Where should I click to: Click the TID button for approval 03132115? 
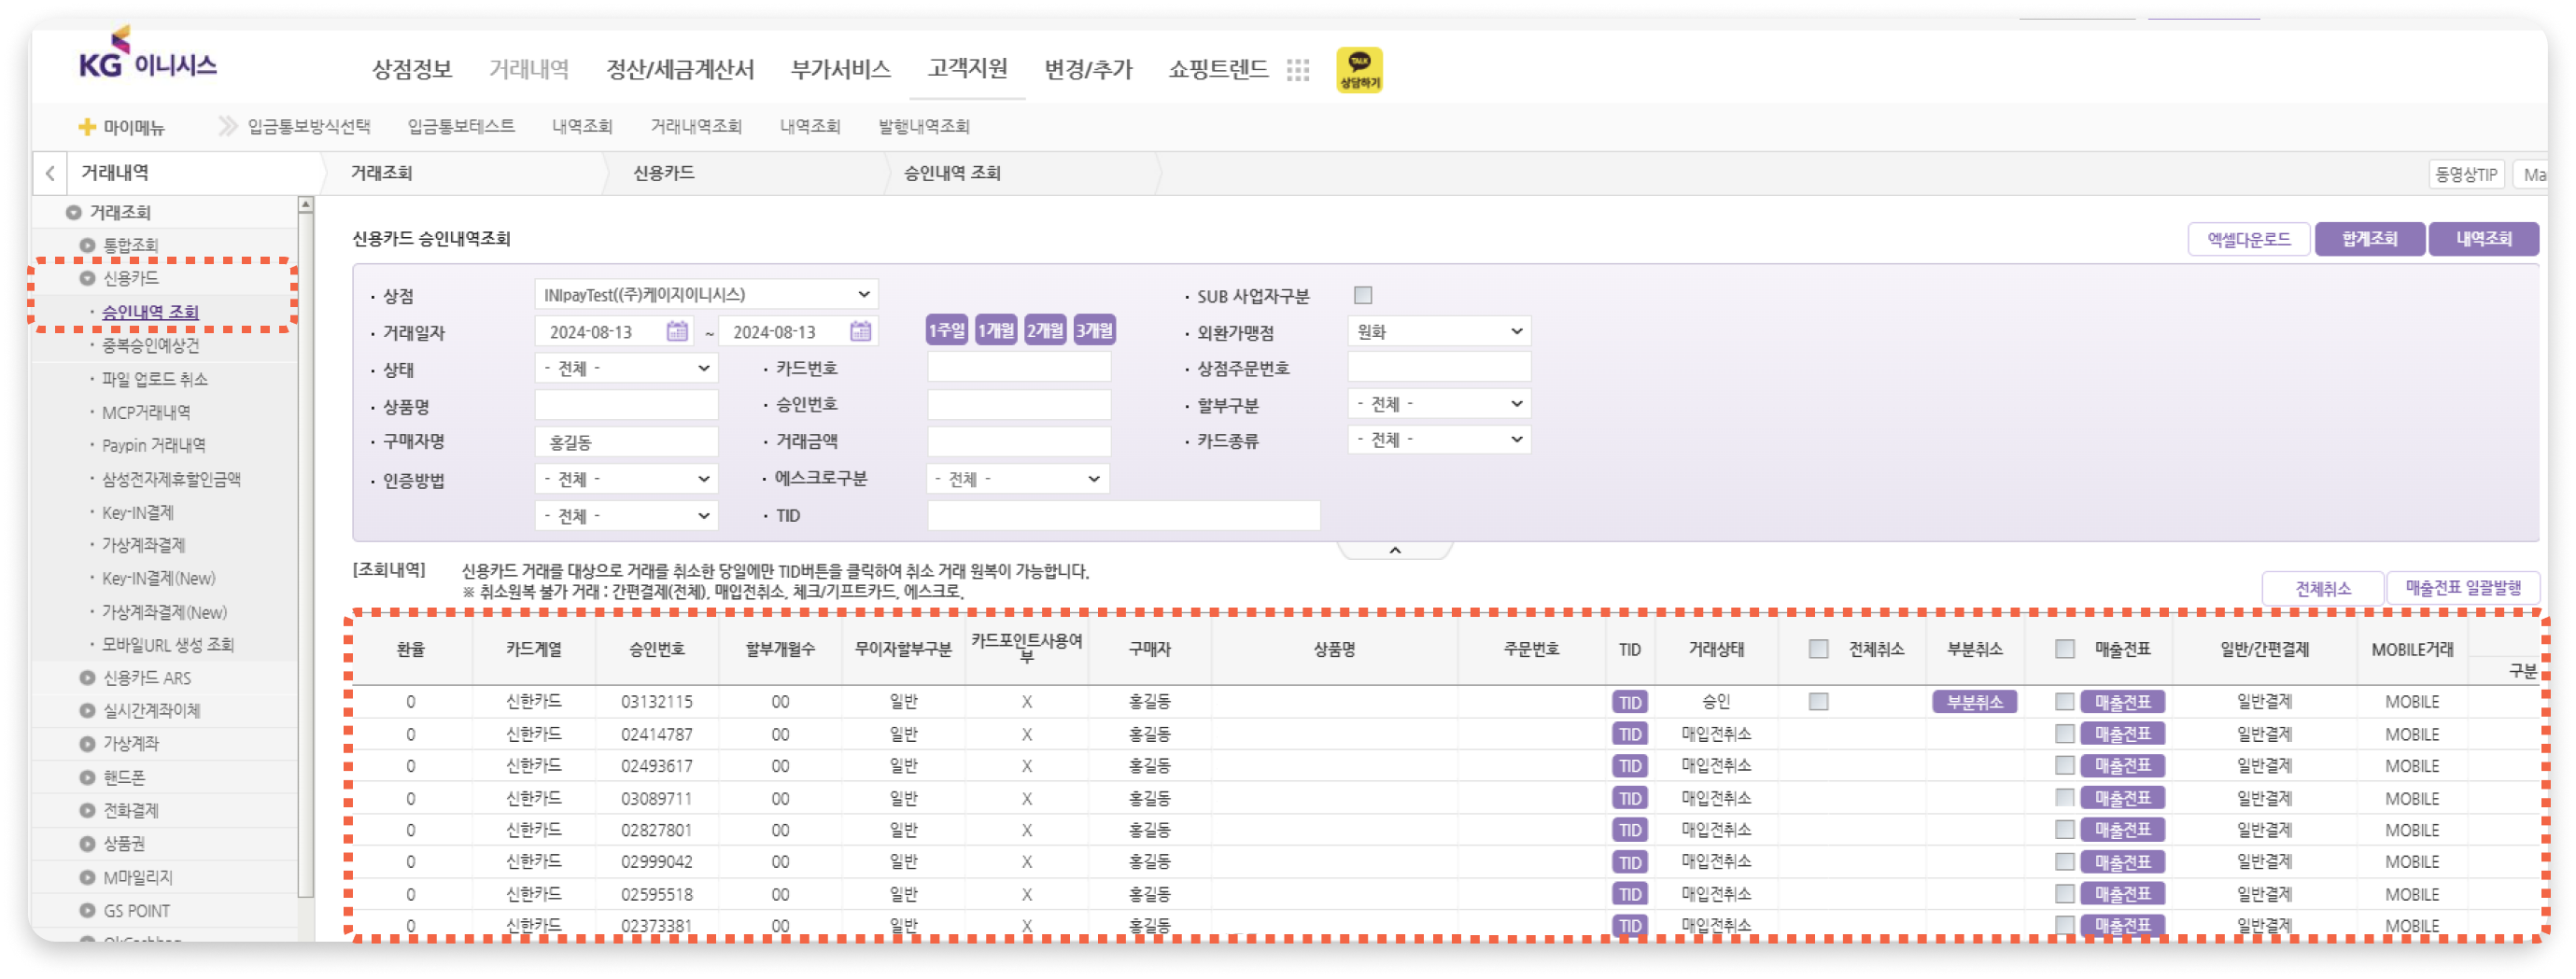1629,702
